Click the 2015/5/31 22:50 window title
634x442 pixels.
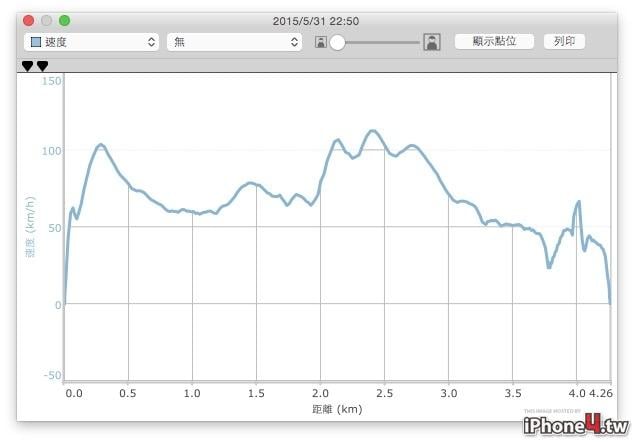click(x=316, y=21)
